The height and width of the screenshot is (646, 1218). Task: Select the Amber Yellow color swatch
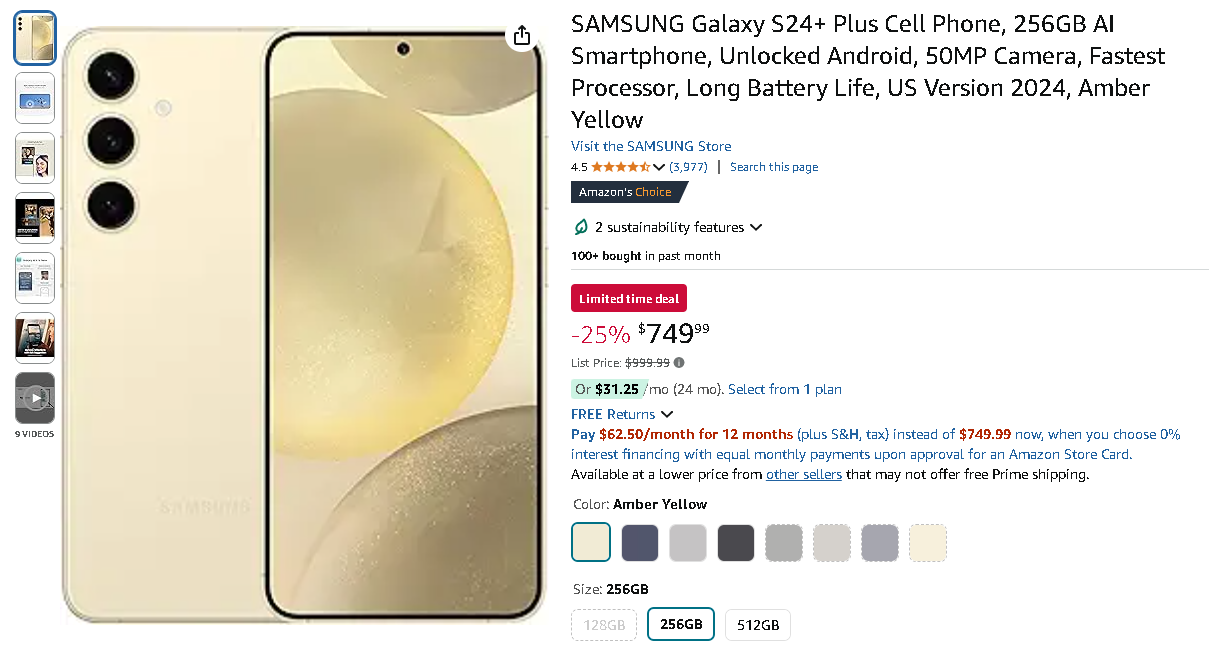pos(591,542)
